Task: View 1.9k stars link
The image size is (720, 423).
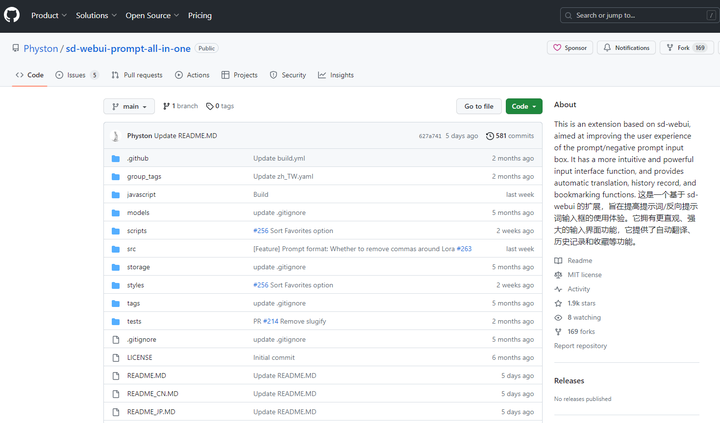Action: coord(574,303)
